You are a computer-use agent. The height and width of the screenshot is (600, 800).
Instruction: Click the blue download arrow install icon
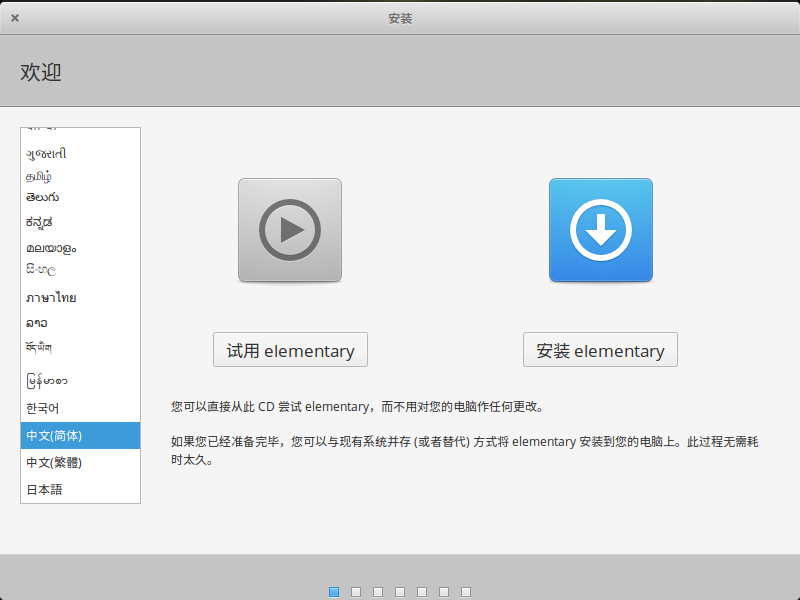click(600, 230)
